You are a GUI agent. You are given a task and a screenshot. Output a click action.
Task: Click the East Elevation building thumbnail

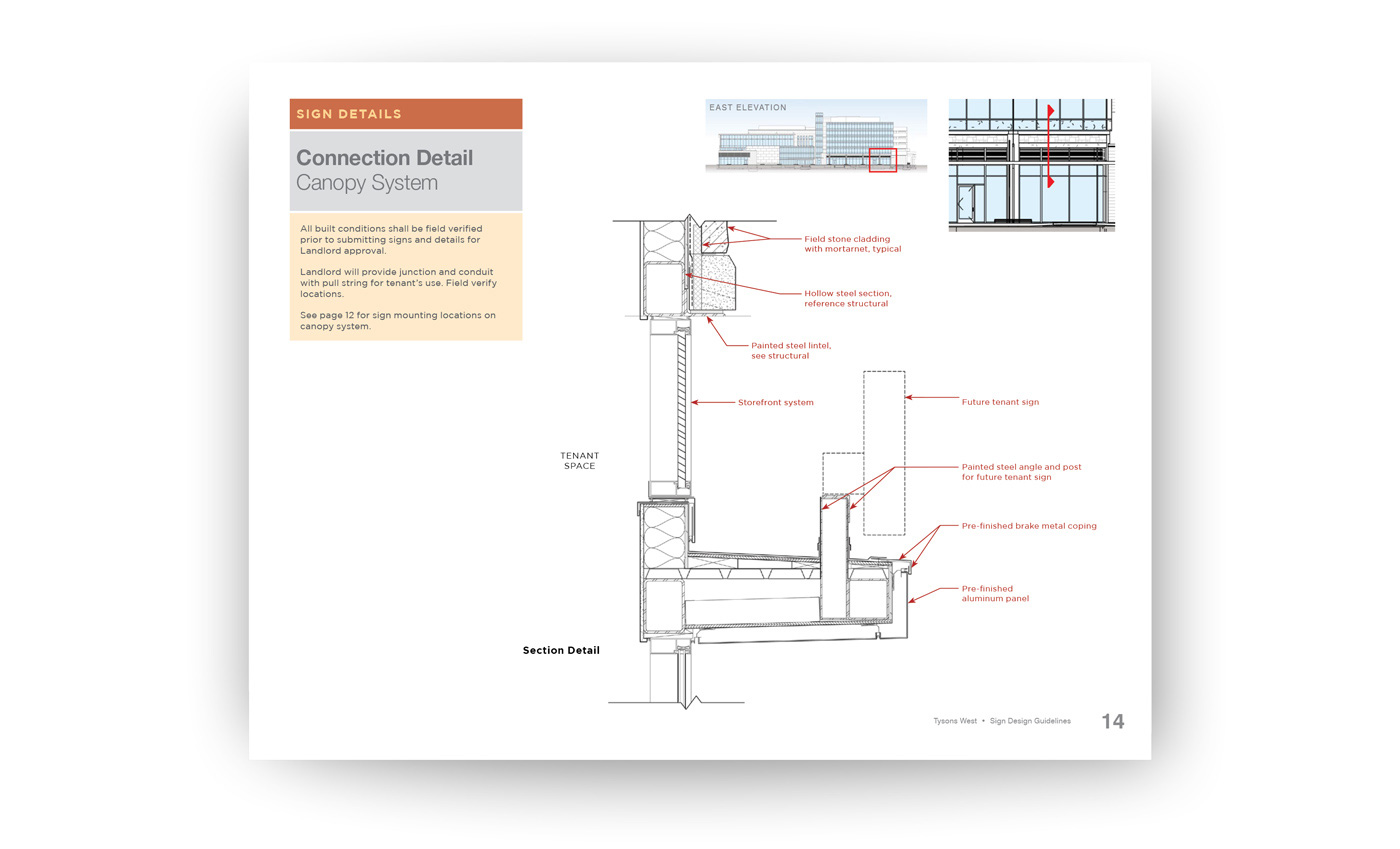[x=816, y=137]
